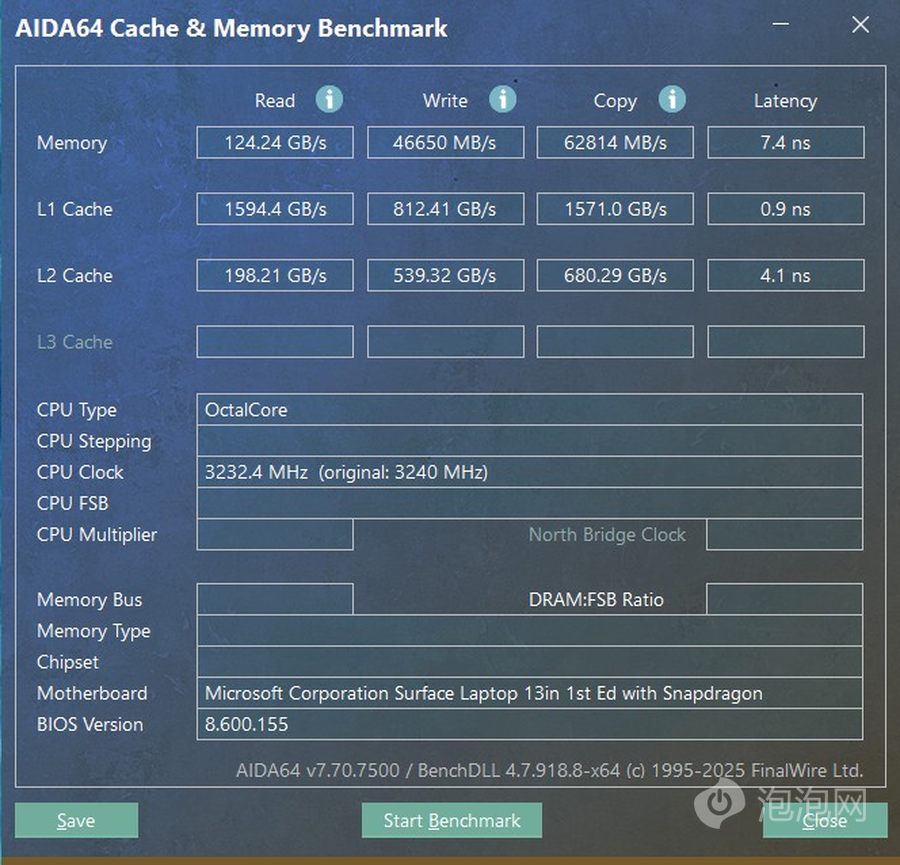Screen dimensions: 900x865
Task: Save the benchmark results
Action: coord(76,820)
